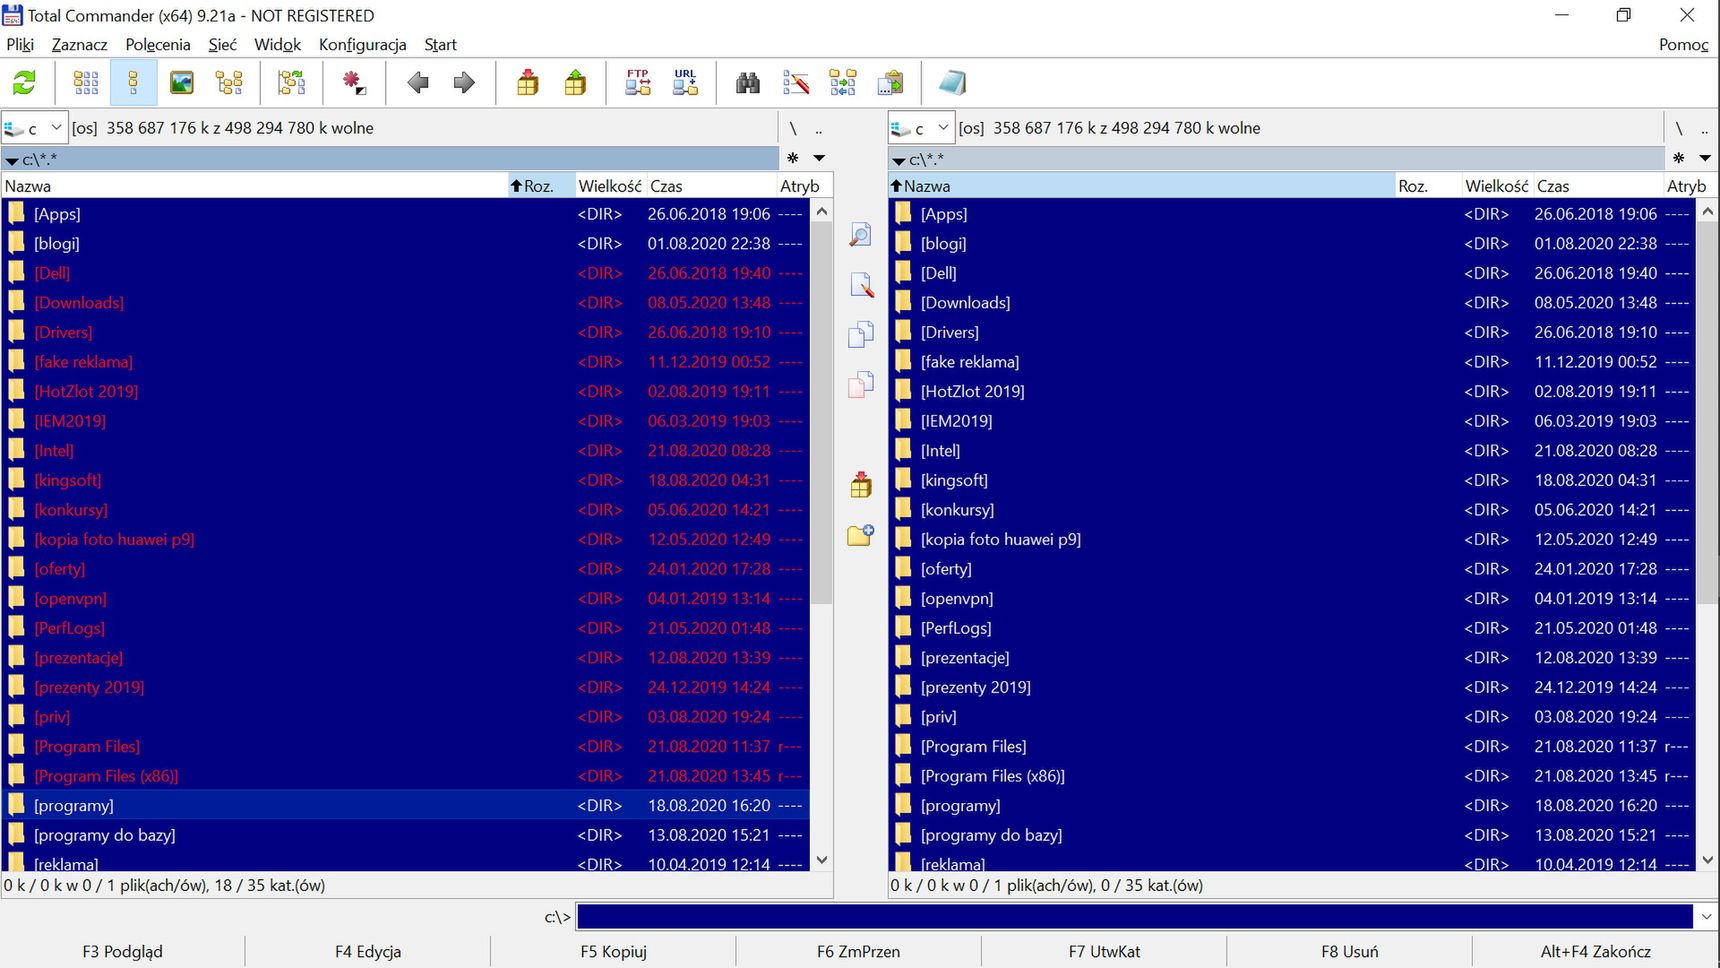
Task: Click the command line input field
Action: click(x=1135, y=916)
